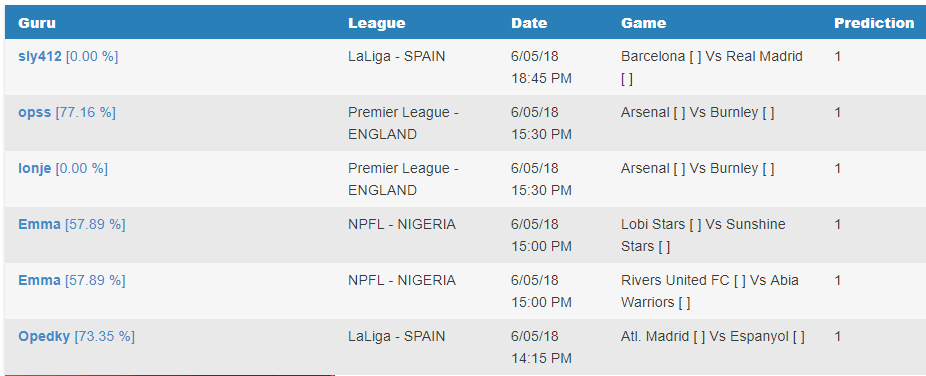Click the Prediction column header

[874, 23]
